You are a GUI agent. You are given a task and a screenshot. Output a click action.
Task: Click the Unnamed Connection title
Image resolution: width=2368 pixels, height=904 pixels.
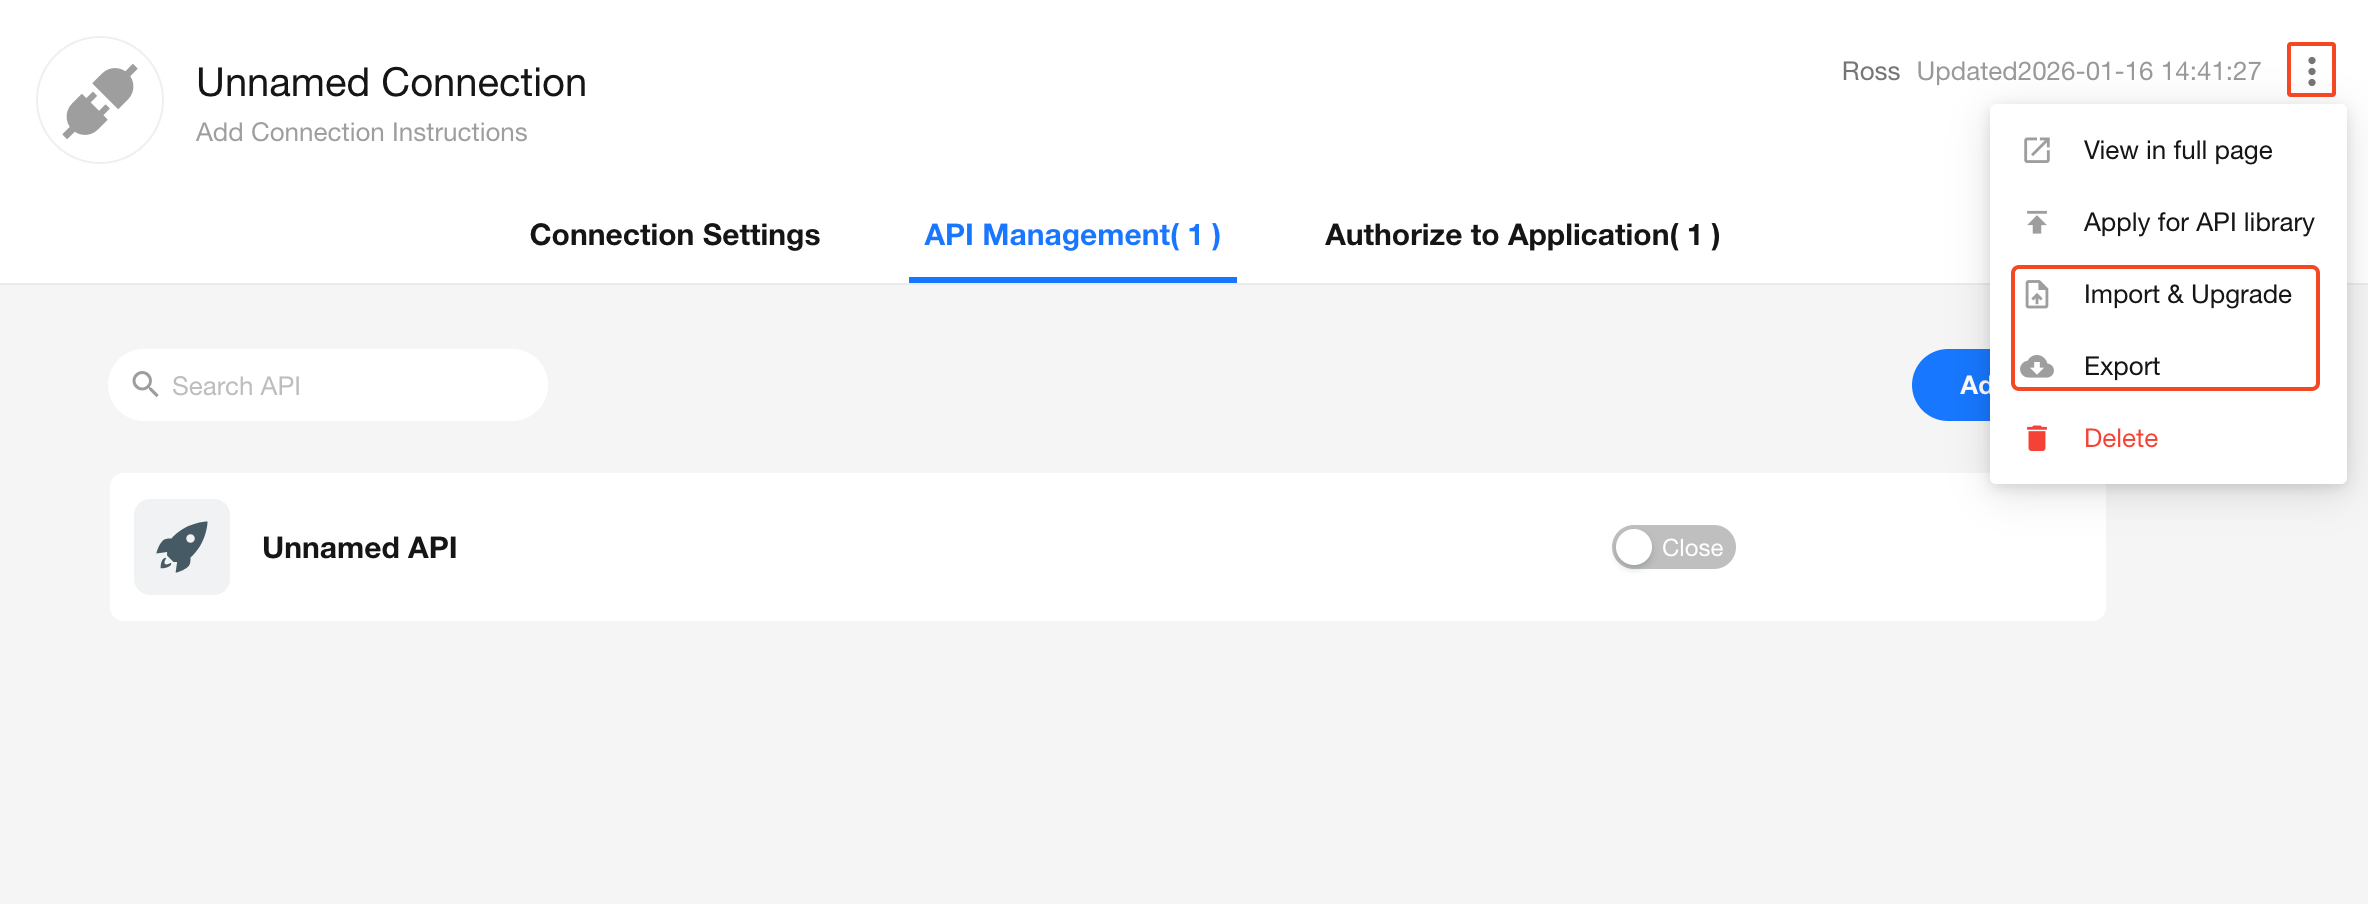(391, 82)
